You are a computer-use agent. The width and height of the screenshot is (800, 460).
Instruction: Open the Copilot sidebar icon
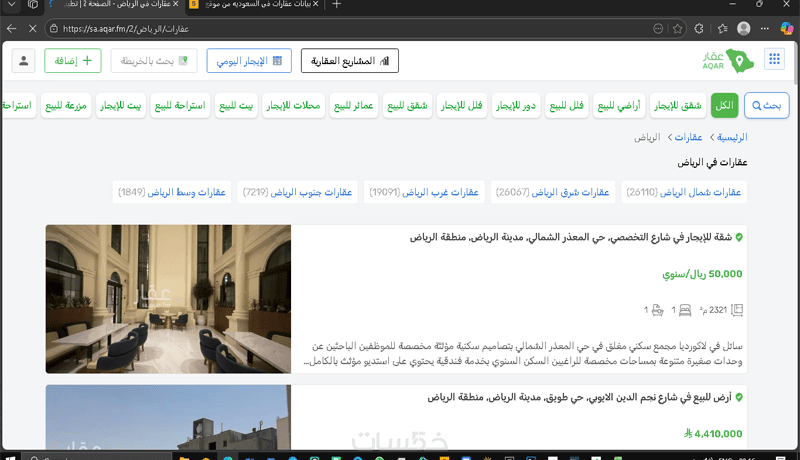(787, 29)
